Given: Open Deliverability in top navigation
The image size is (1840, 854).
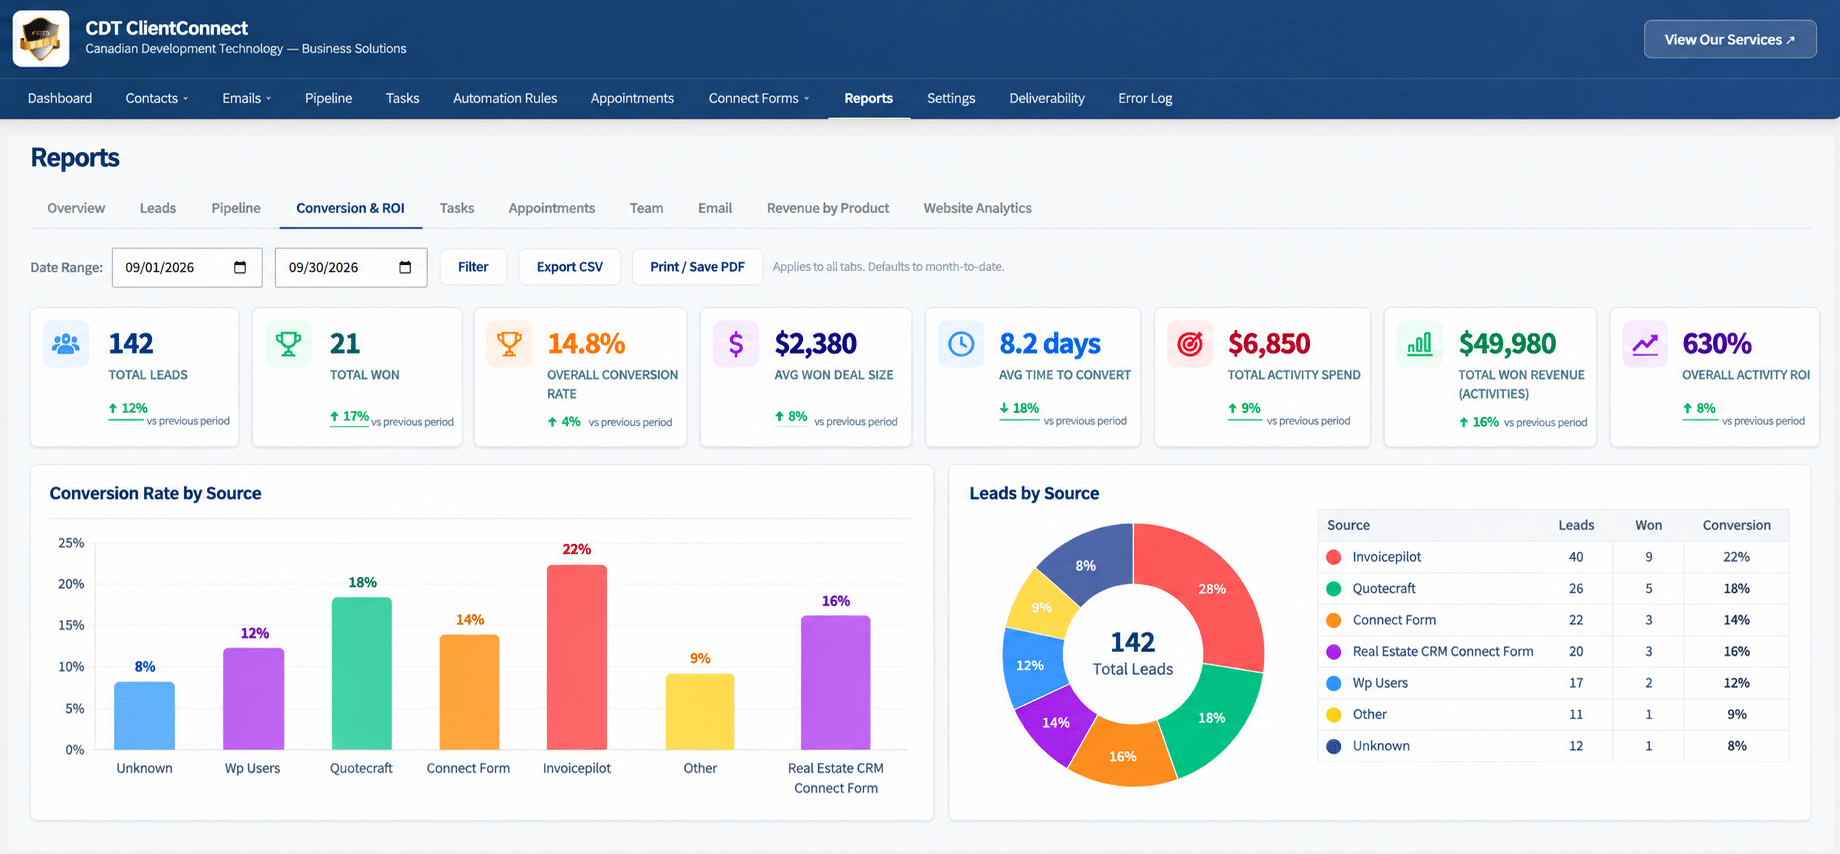Looking at the screenshot, I should coord(1047,98).
